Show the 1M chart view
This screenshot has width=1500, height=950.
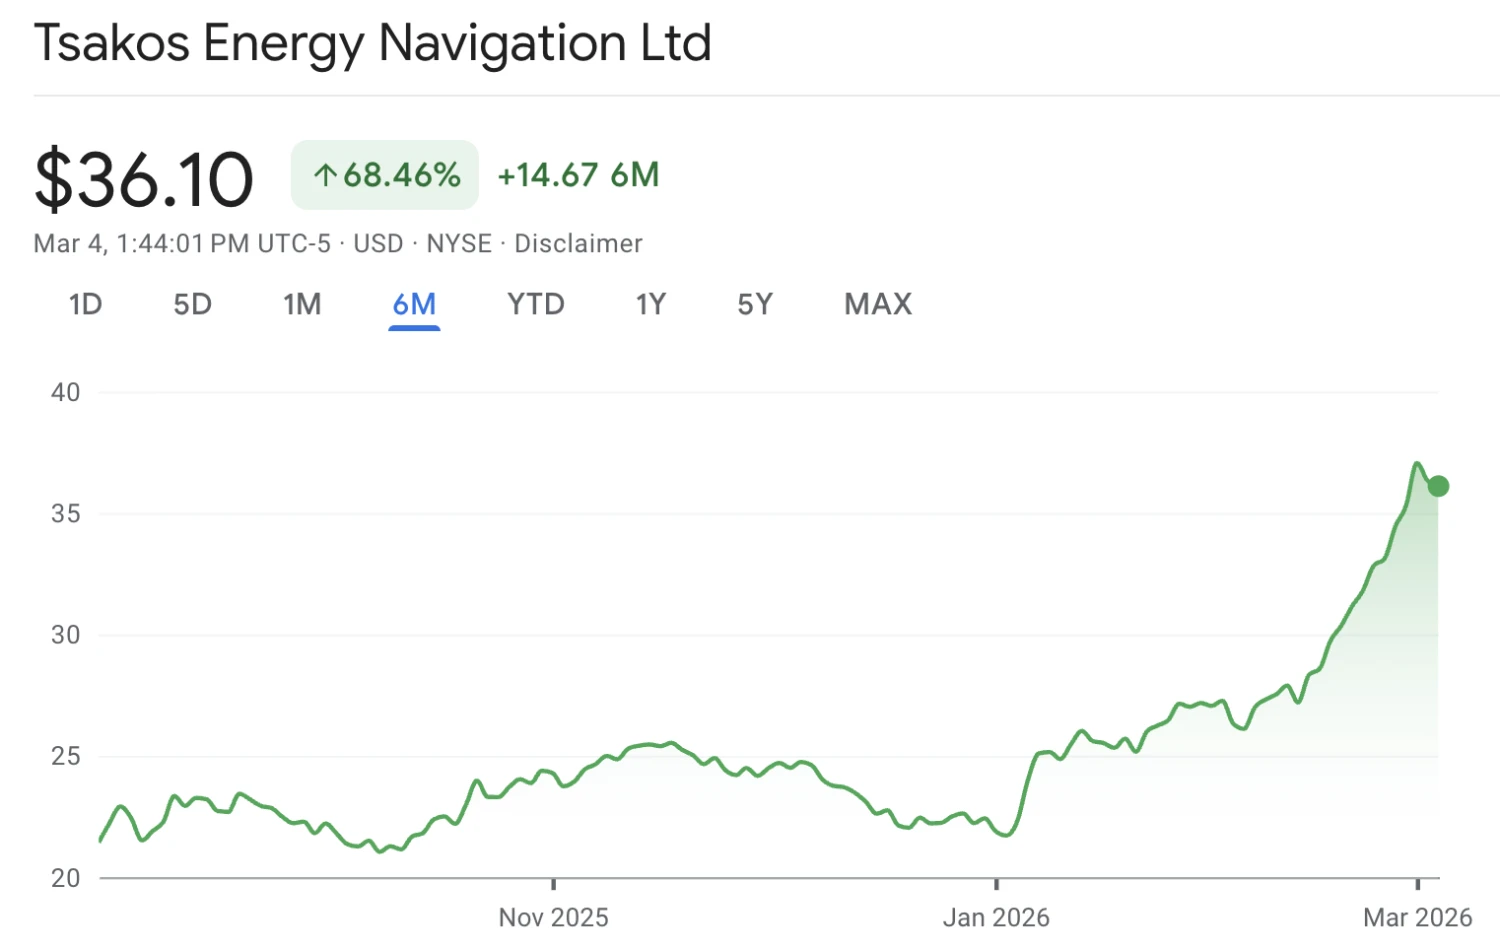click(x=302, y=304)
